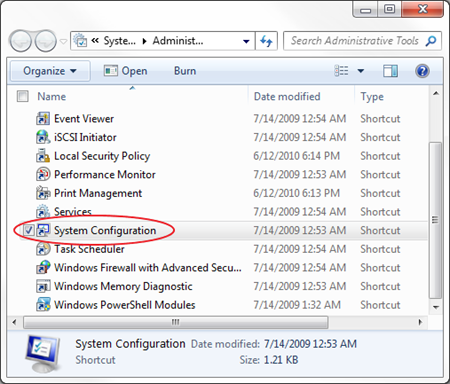The width and height of the screenshot is (450, 384).
Task: Go back with the Back arrow
Action: [21, 41]
